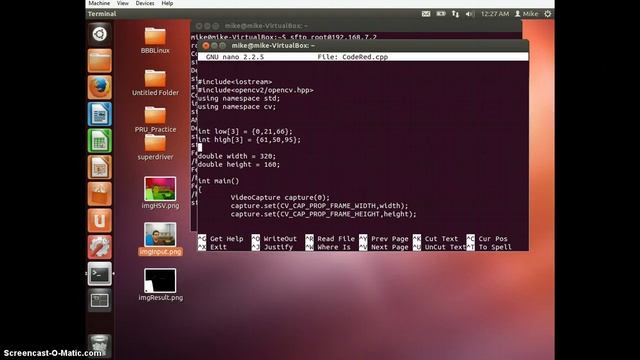This screenshot has height=360, width=640.
Task: Open the Files manager in launcher
Action: click(100, 60)
